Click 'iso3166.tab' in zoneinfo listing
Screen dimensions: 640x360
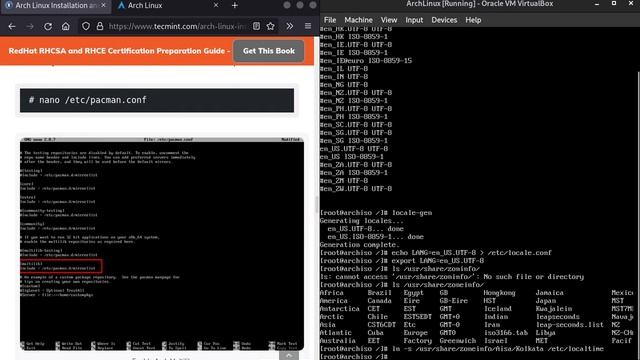506,333
